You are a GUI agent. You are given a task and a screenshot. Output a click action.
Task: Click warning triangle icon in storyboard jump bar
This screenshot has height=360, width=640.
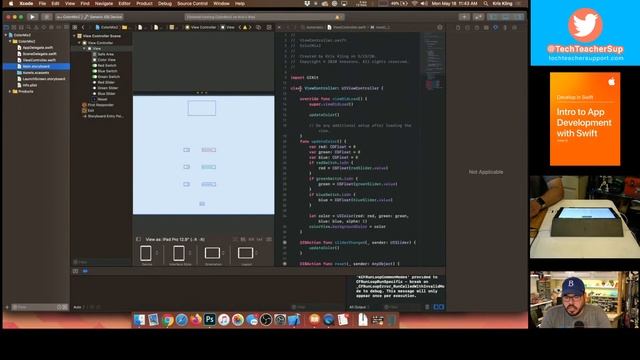[245, 27]
